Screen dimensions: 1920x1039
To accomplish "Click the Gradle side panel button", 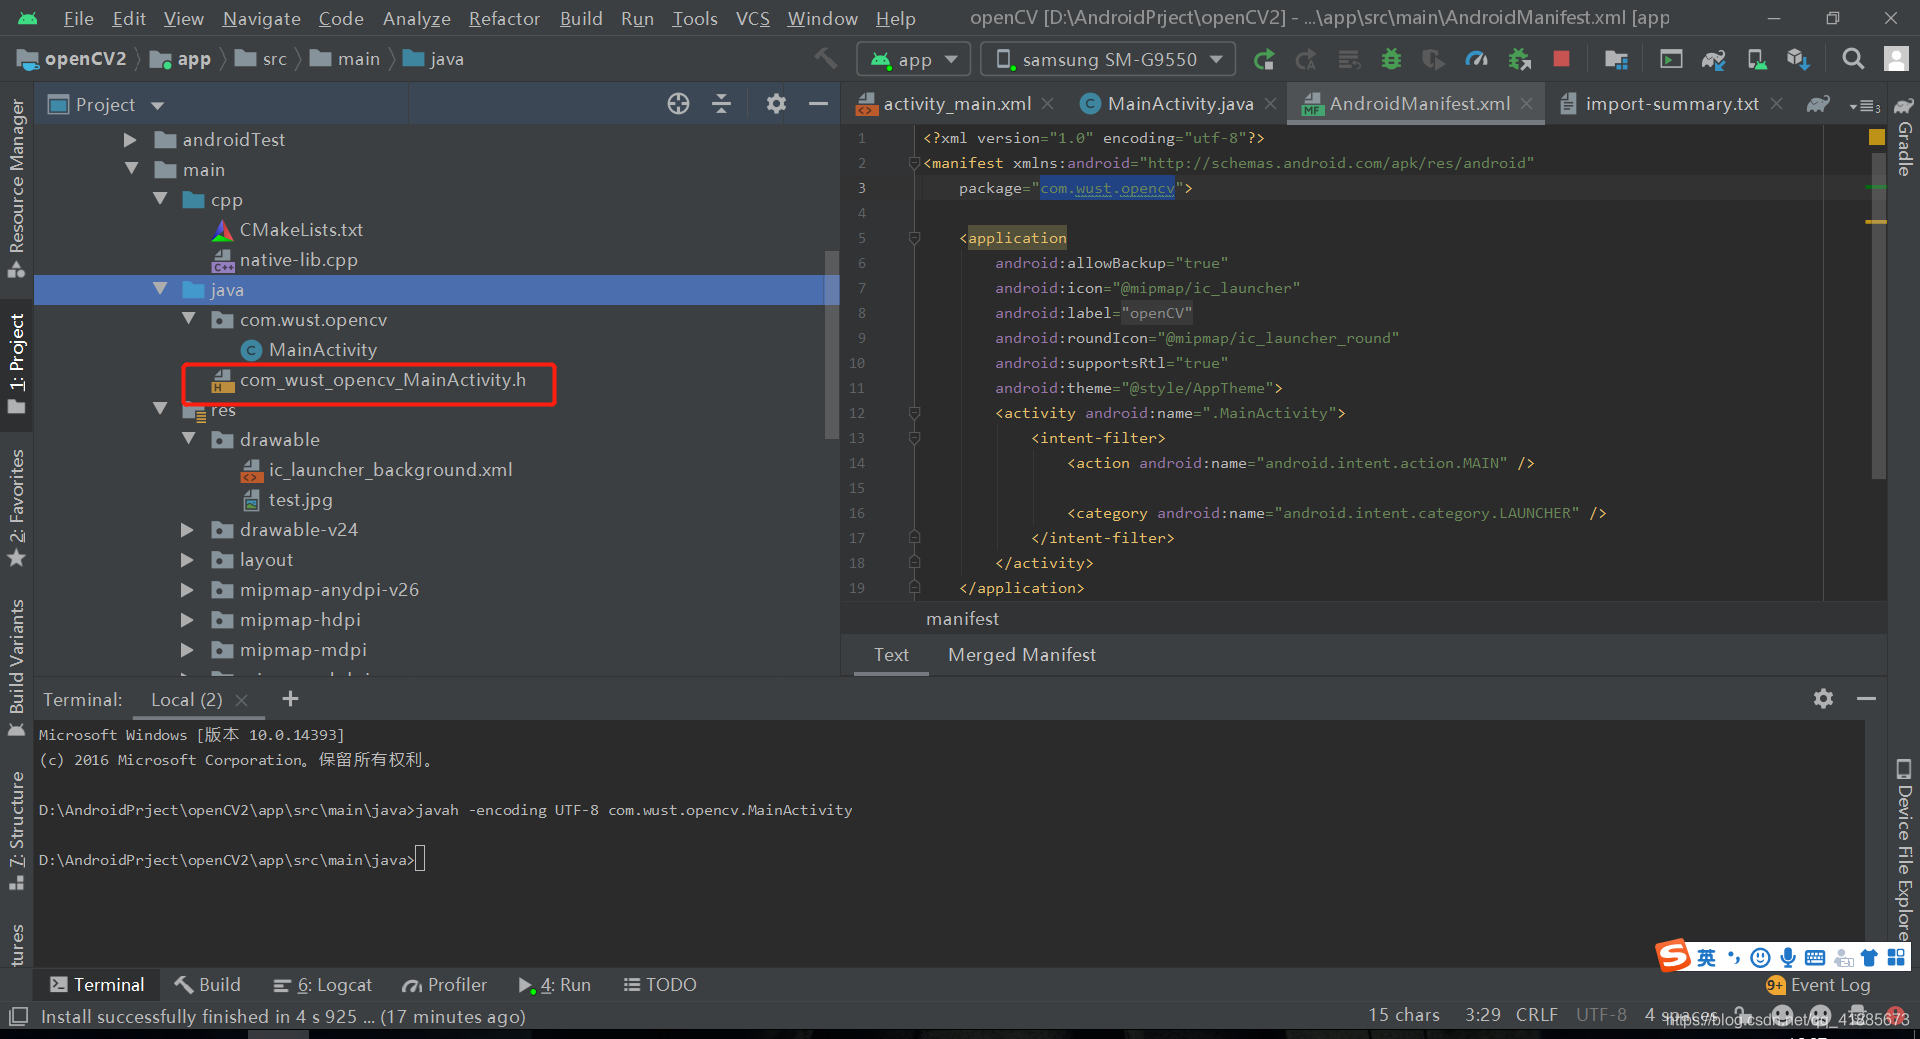I will click(x=1904, y=137).
